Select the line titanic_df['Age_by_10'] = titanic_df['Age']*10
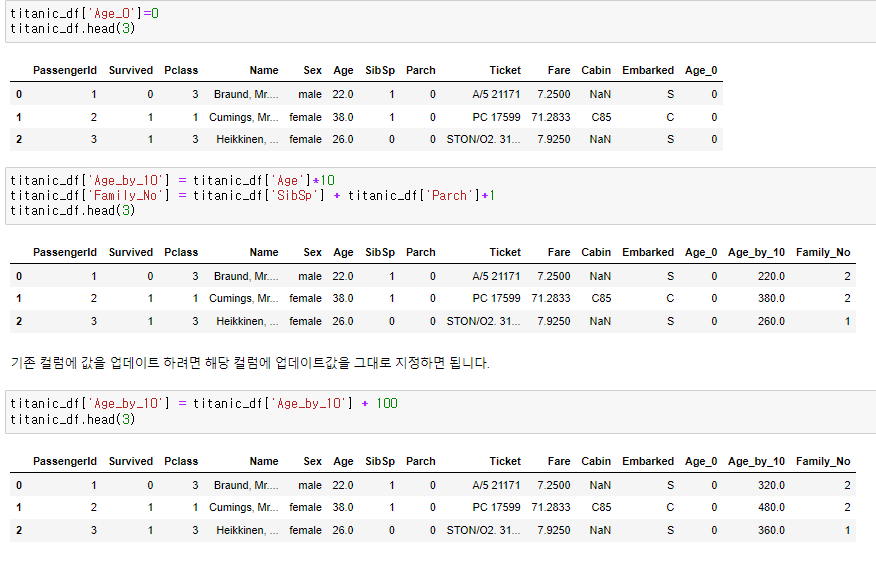Screen dimensions: 876x577 click(173, 180)
